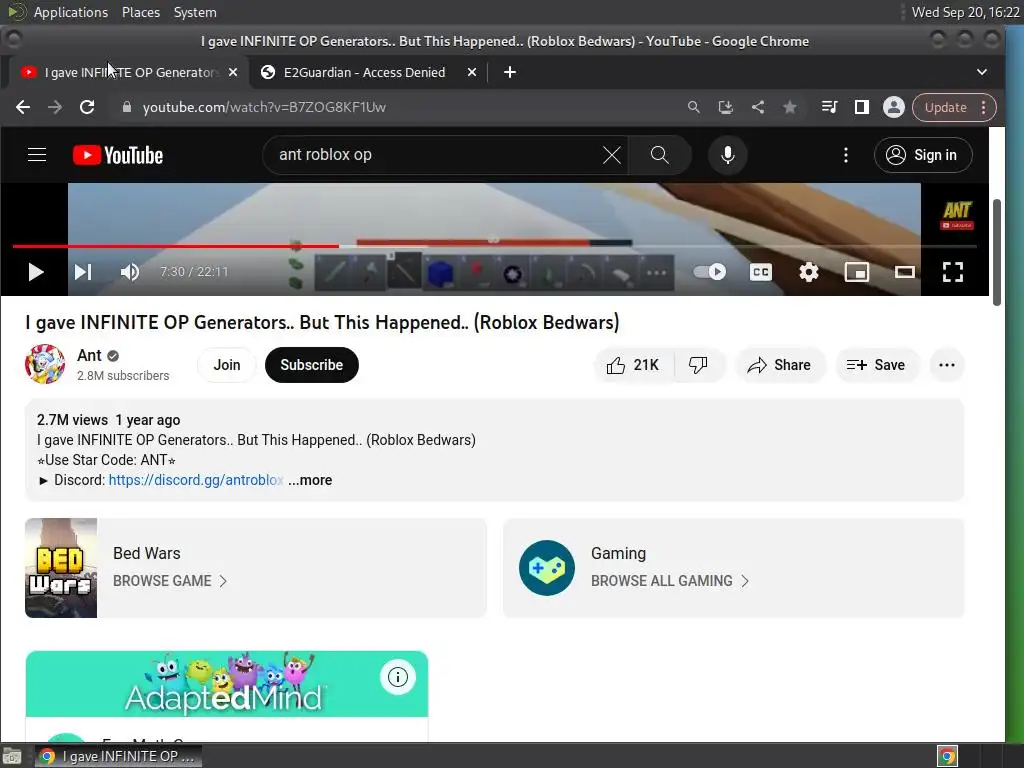The width and height of the screenshot is (1024, 768).
Task: Expand the description with ...more
Action: (310, 480)
